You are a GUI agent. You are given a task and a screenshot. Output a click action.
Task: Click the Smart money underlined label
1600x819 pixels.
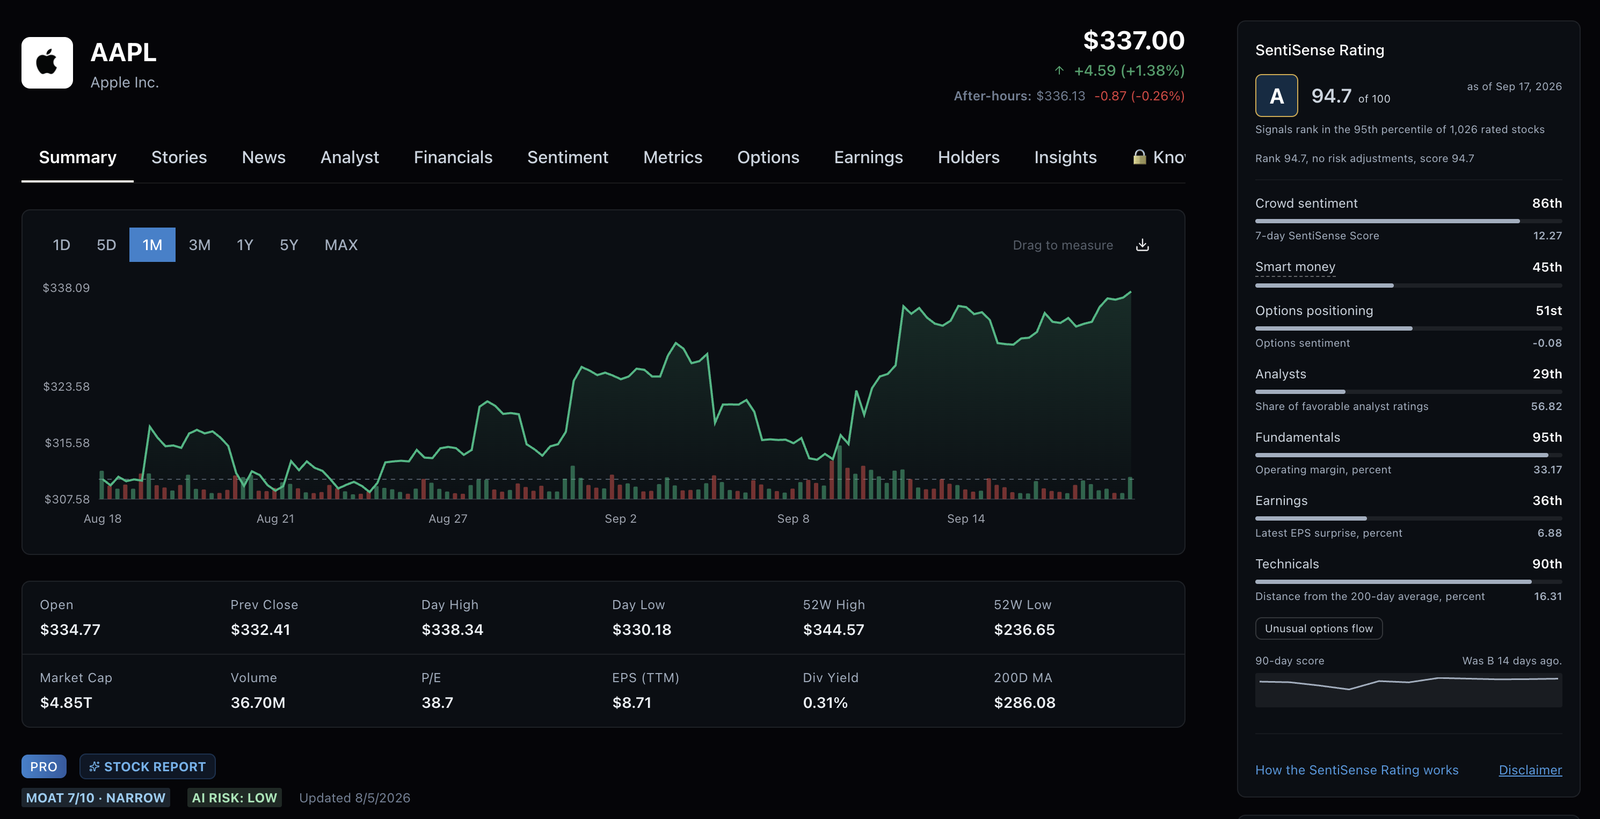[x=1295, y=267]
